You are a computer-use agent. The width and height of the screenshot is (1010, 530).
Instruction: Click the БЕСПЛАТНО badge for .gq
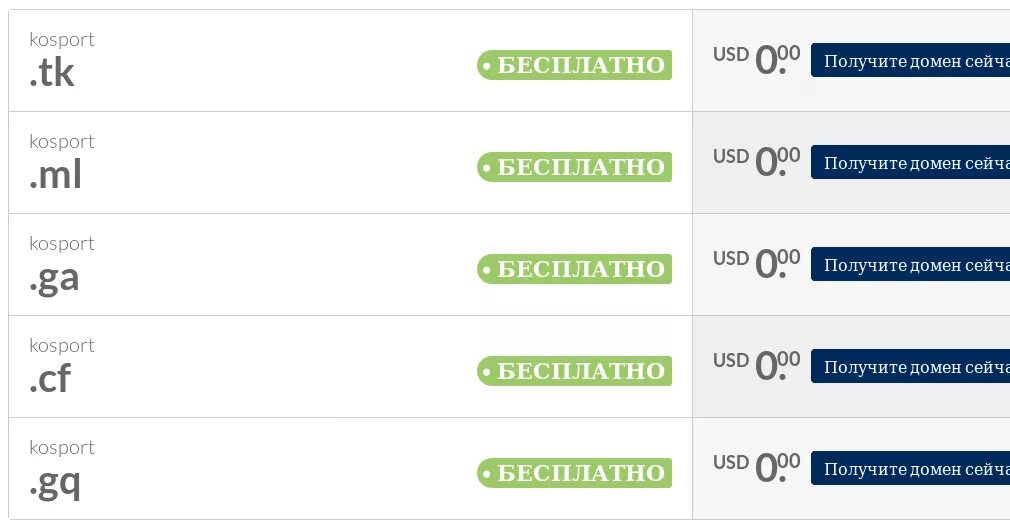tap(575, 473)
